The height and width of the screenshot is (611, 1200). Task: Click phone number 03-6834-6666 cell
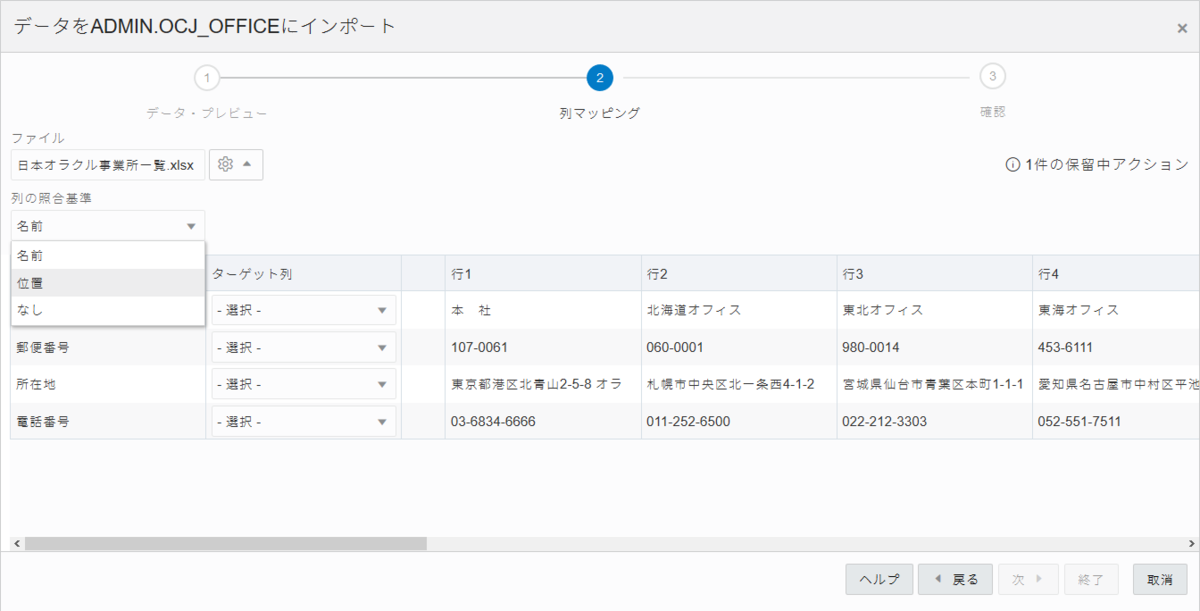[x=543, y=421]
